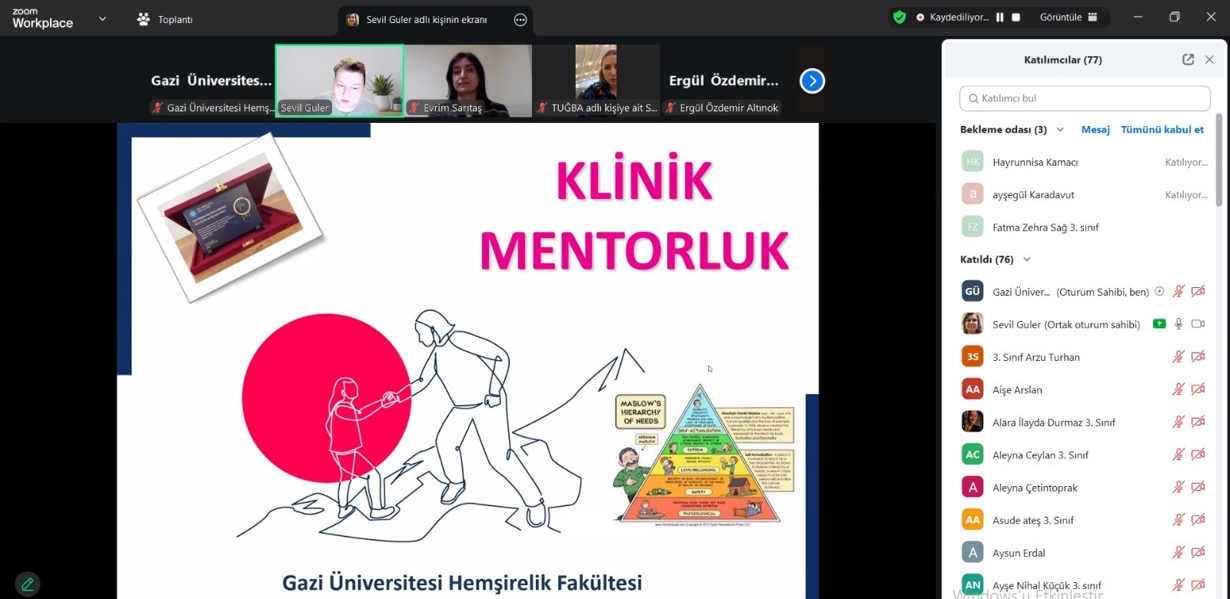Image resolution: width=1230 pixels, height=599 pixels.
Task: Select Hayrunnisa Kamacı in waiting room
Action: point(1084,162)
